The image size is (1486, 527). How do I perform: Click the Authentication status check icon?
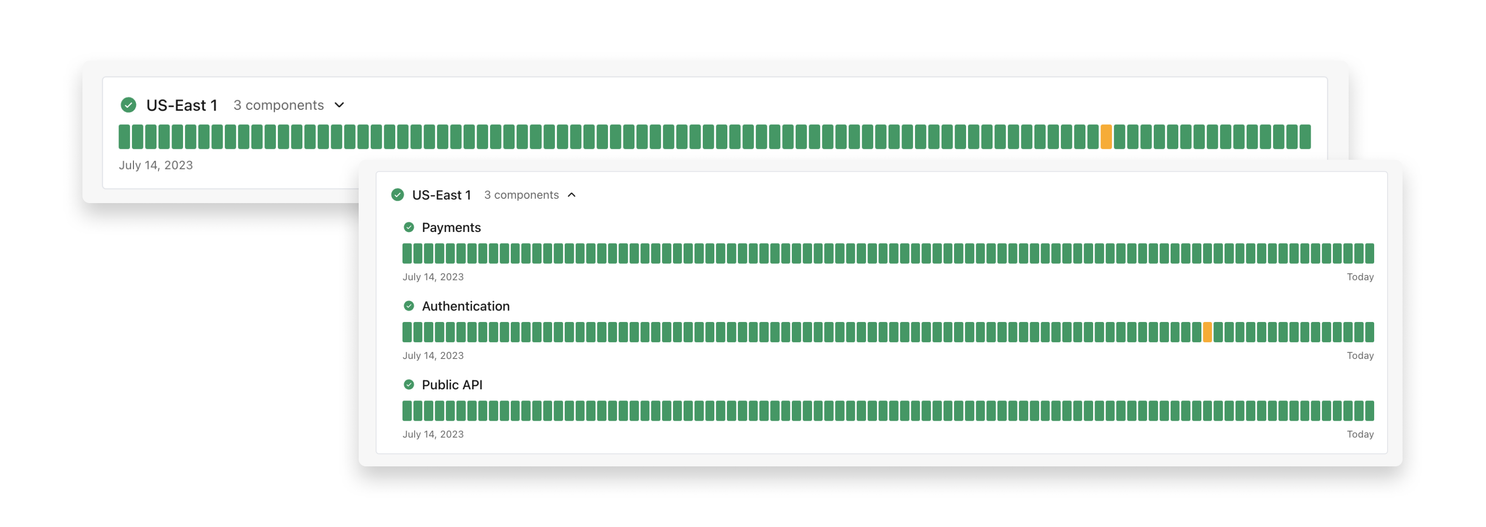point(408,306)
